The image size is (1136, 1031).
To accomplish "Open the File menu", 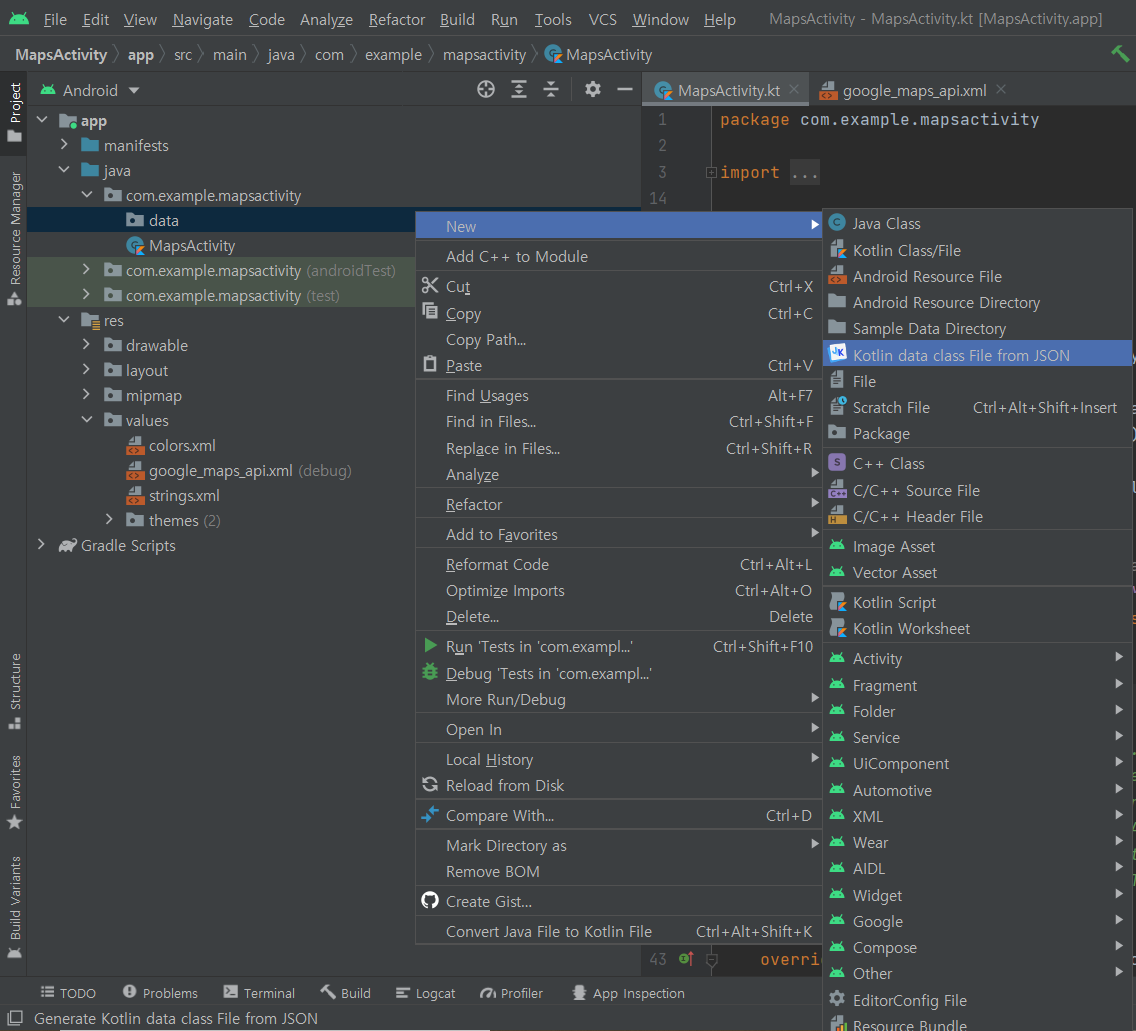I will [x=55, y=20].
